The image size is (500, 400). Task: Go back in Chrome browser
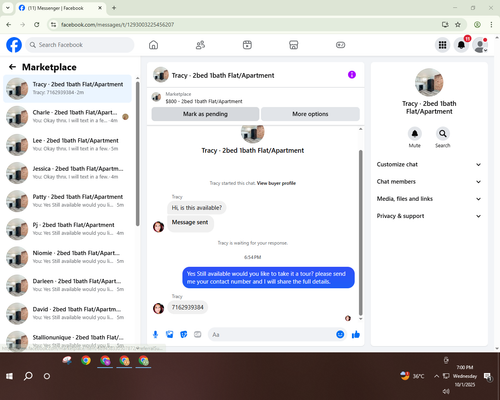[x=9, y=24]
